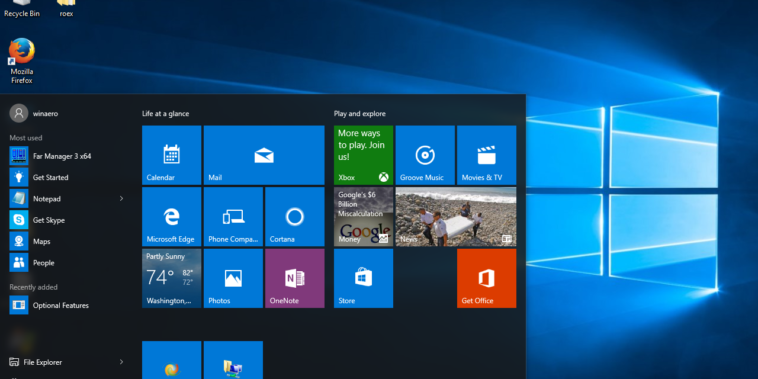
Task: Click the Recently added heading
Action: [33, 287]
